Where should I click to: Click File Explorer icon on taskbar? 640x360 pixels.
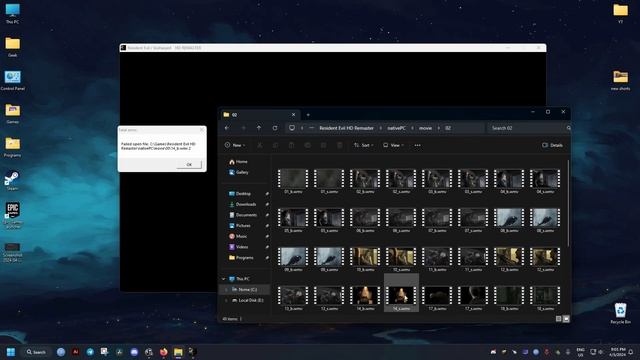178,352
